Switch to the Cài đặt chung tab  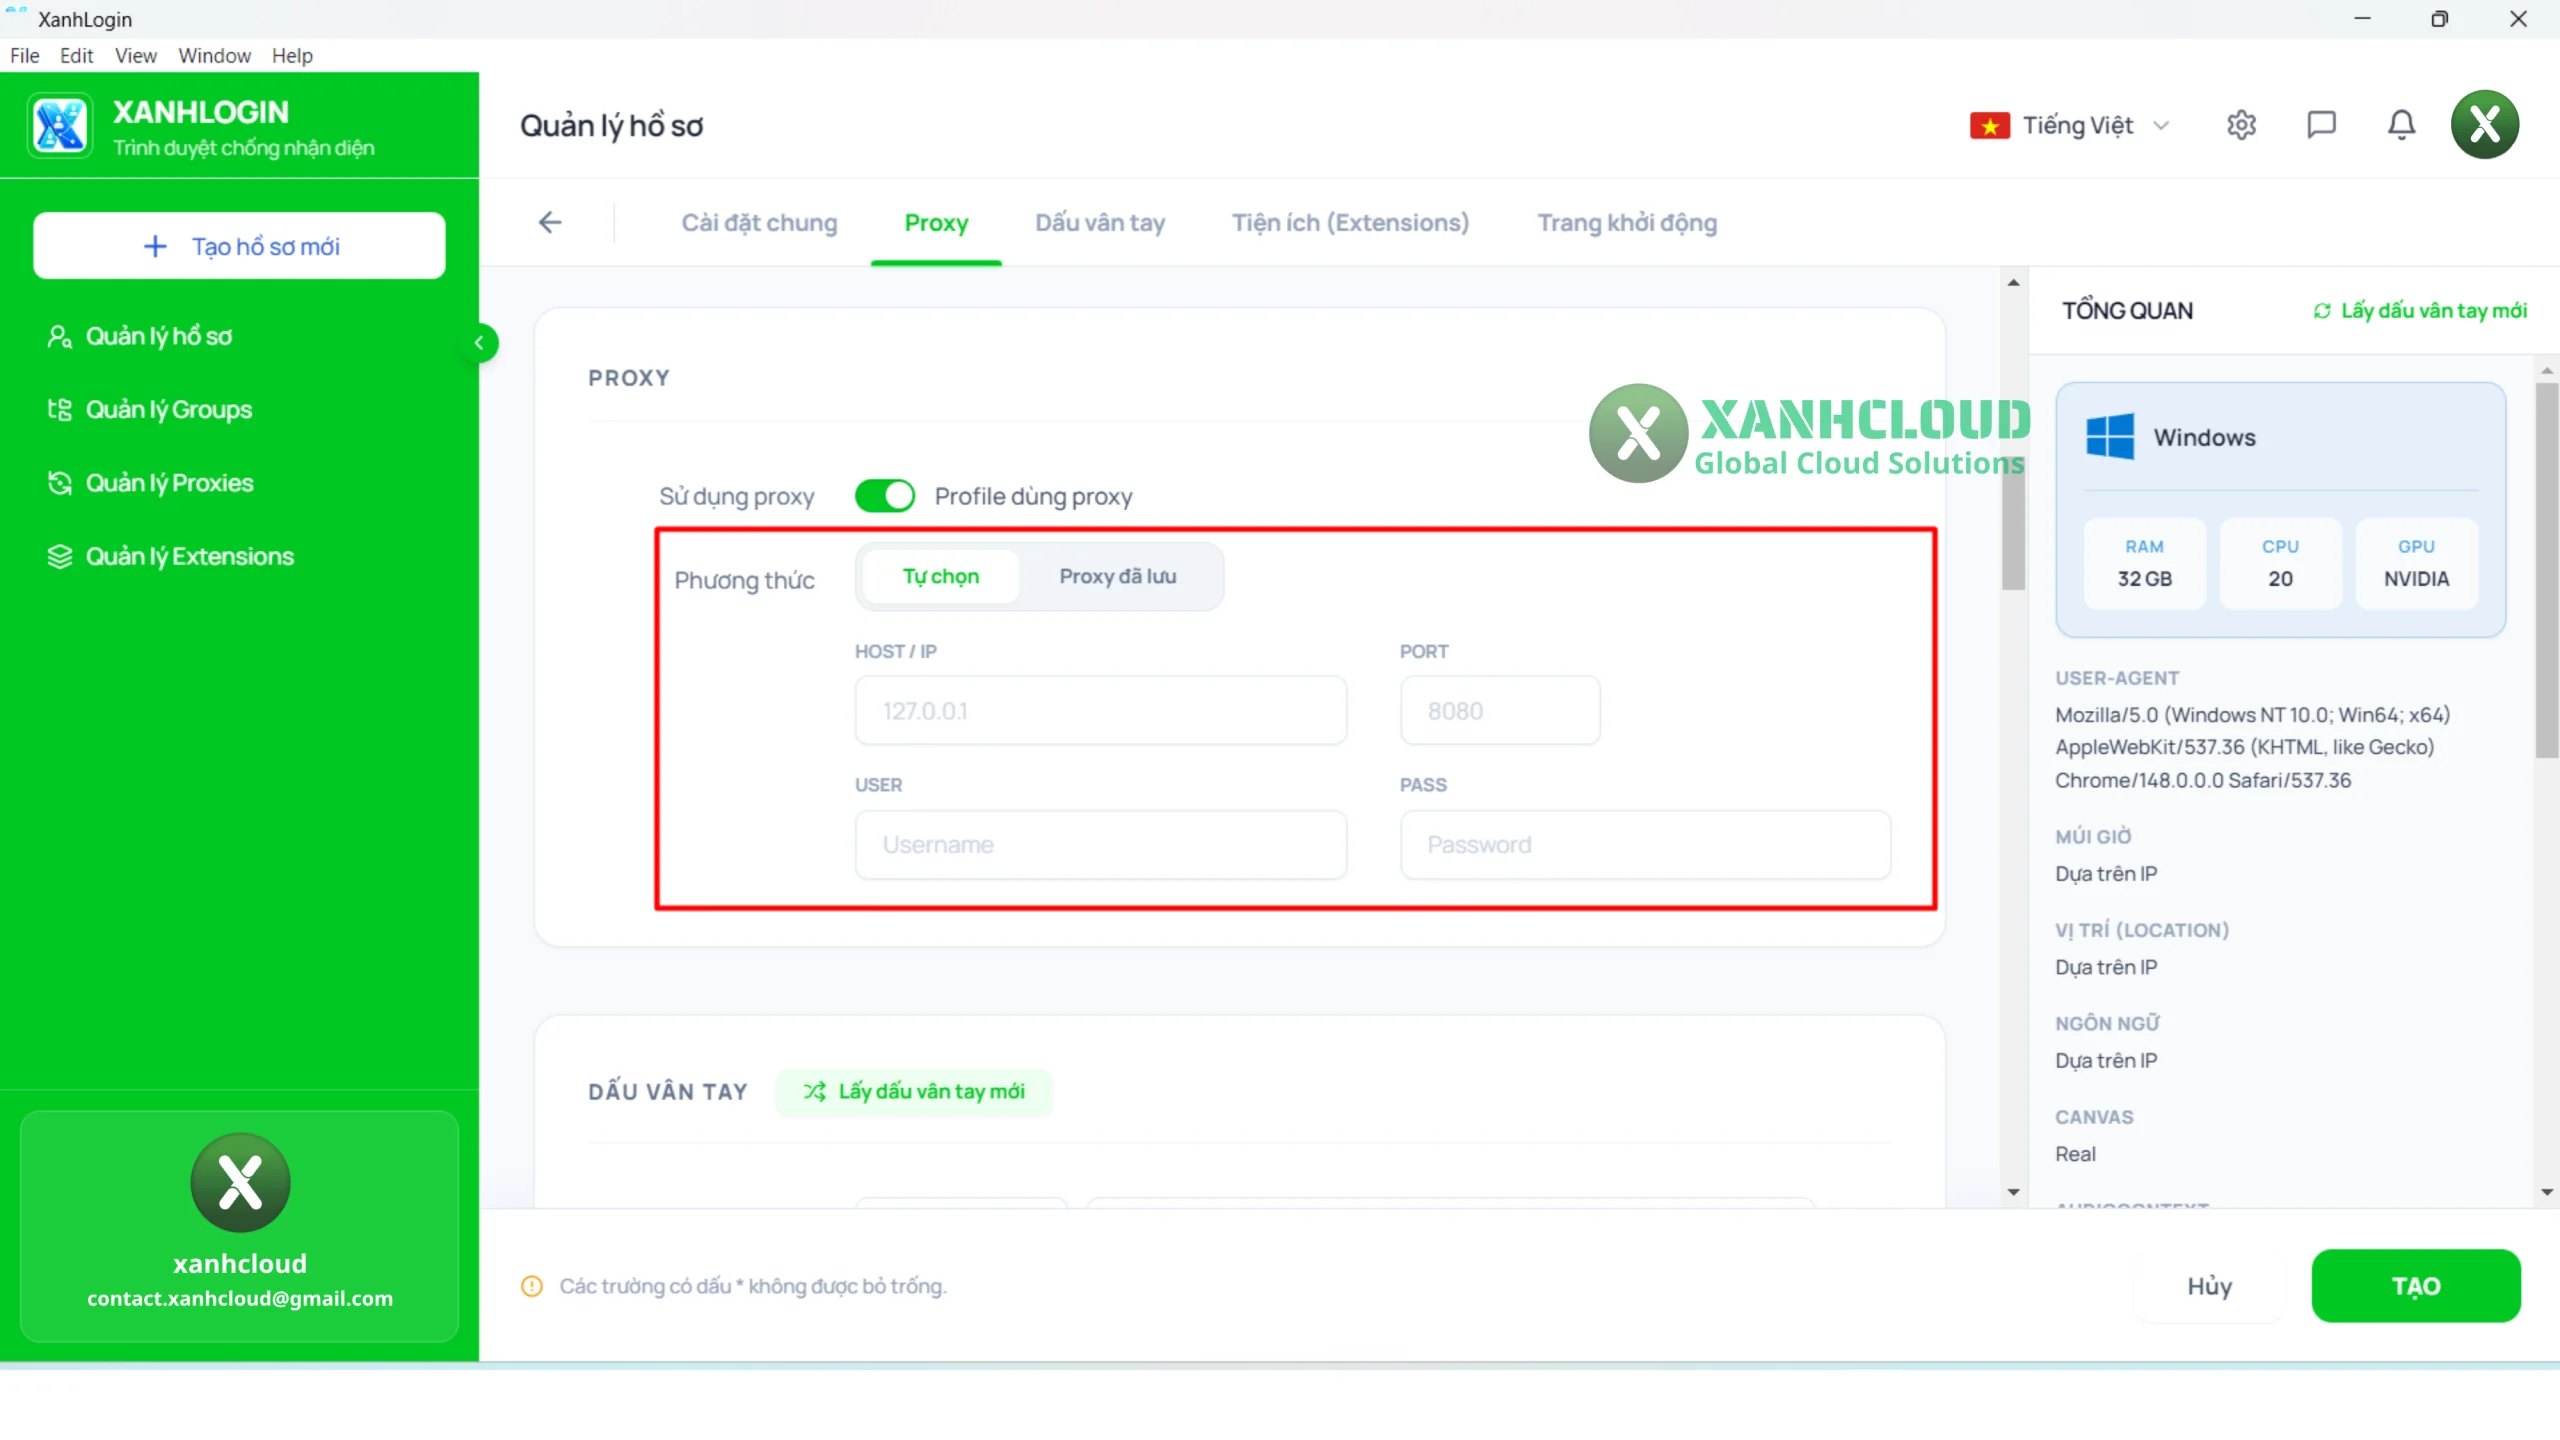759,223
